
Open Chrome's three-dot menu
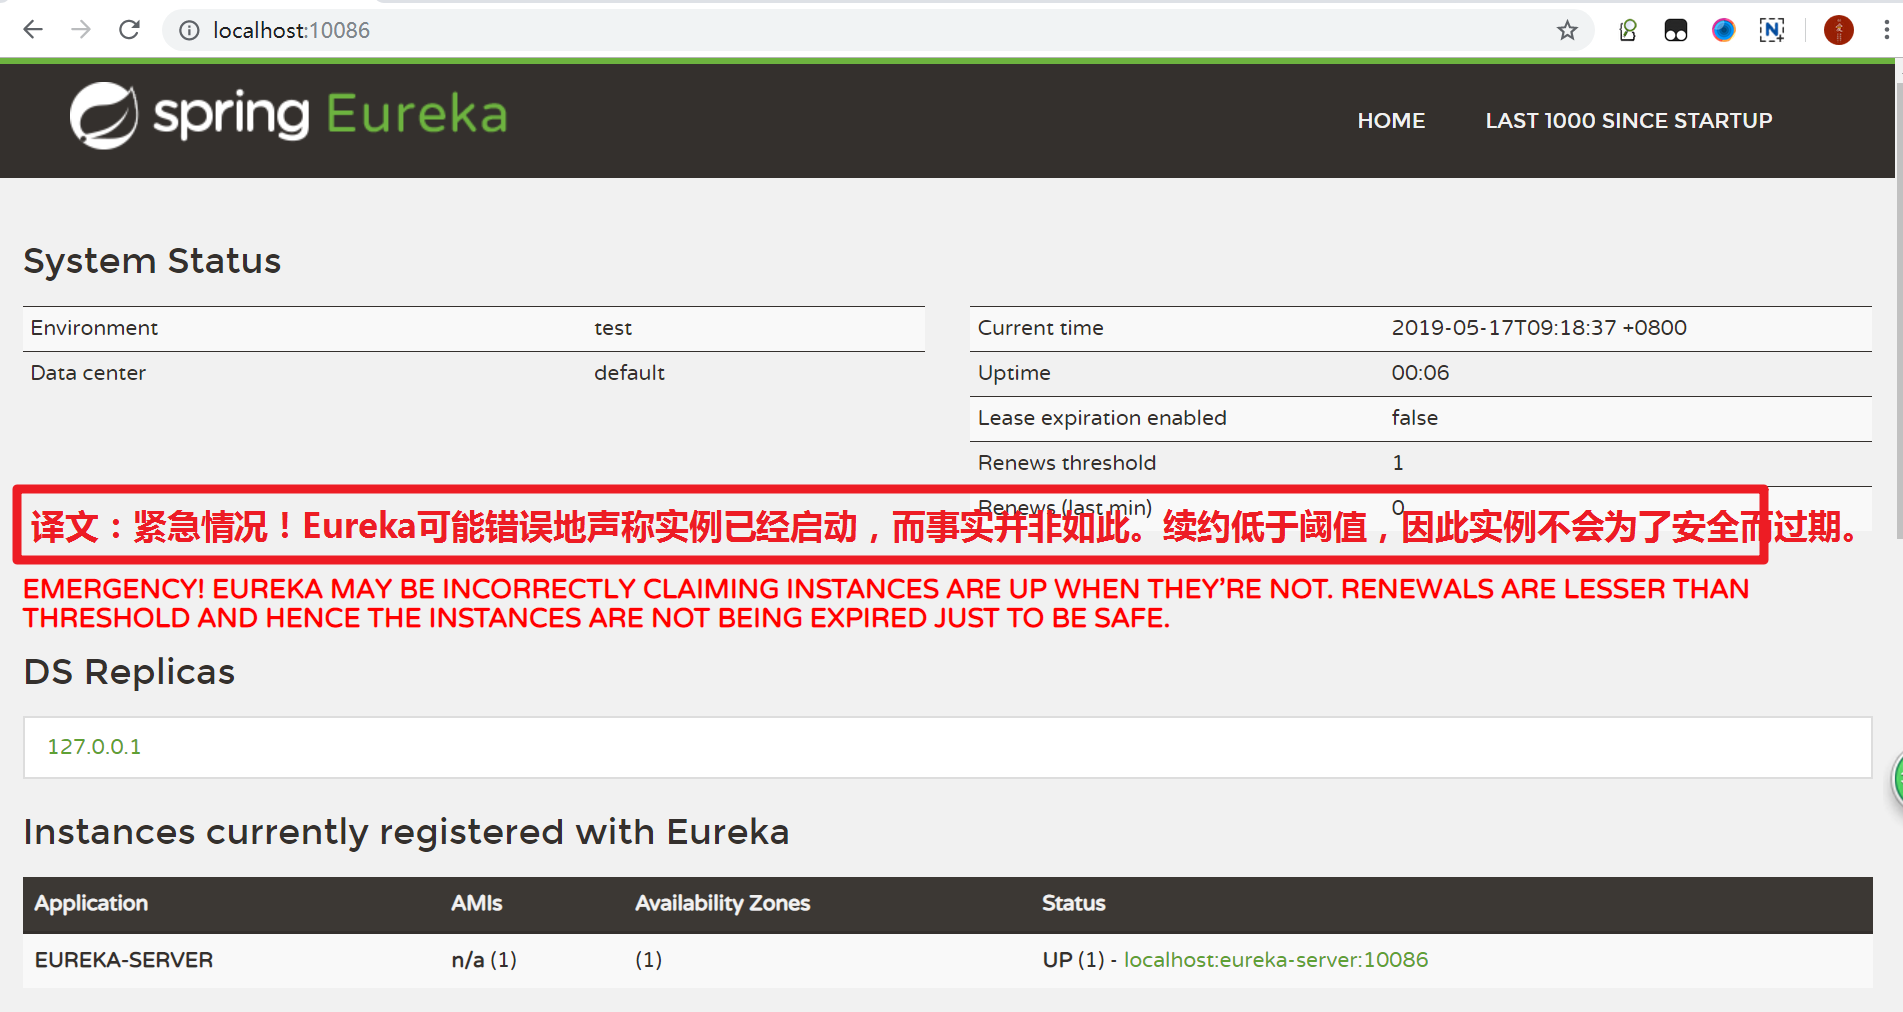click(x=1886, y=31)
